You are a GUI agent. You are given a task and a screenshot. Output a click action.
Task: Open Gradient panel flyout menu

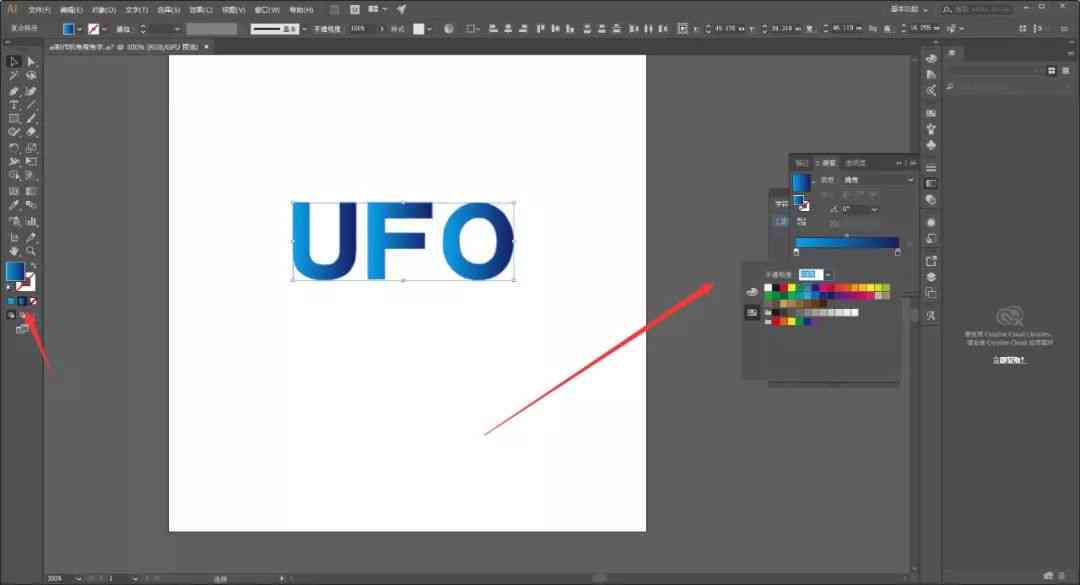coord(913,163)
